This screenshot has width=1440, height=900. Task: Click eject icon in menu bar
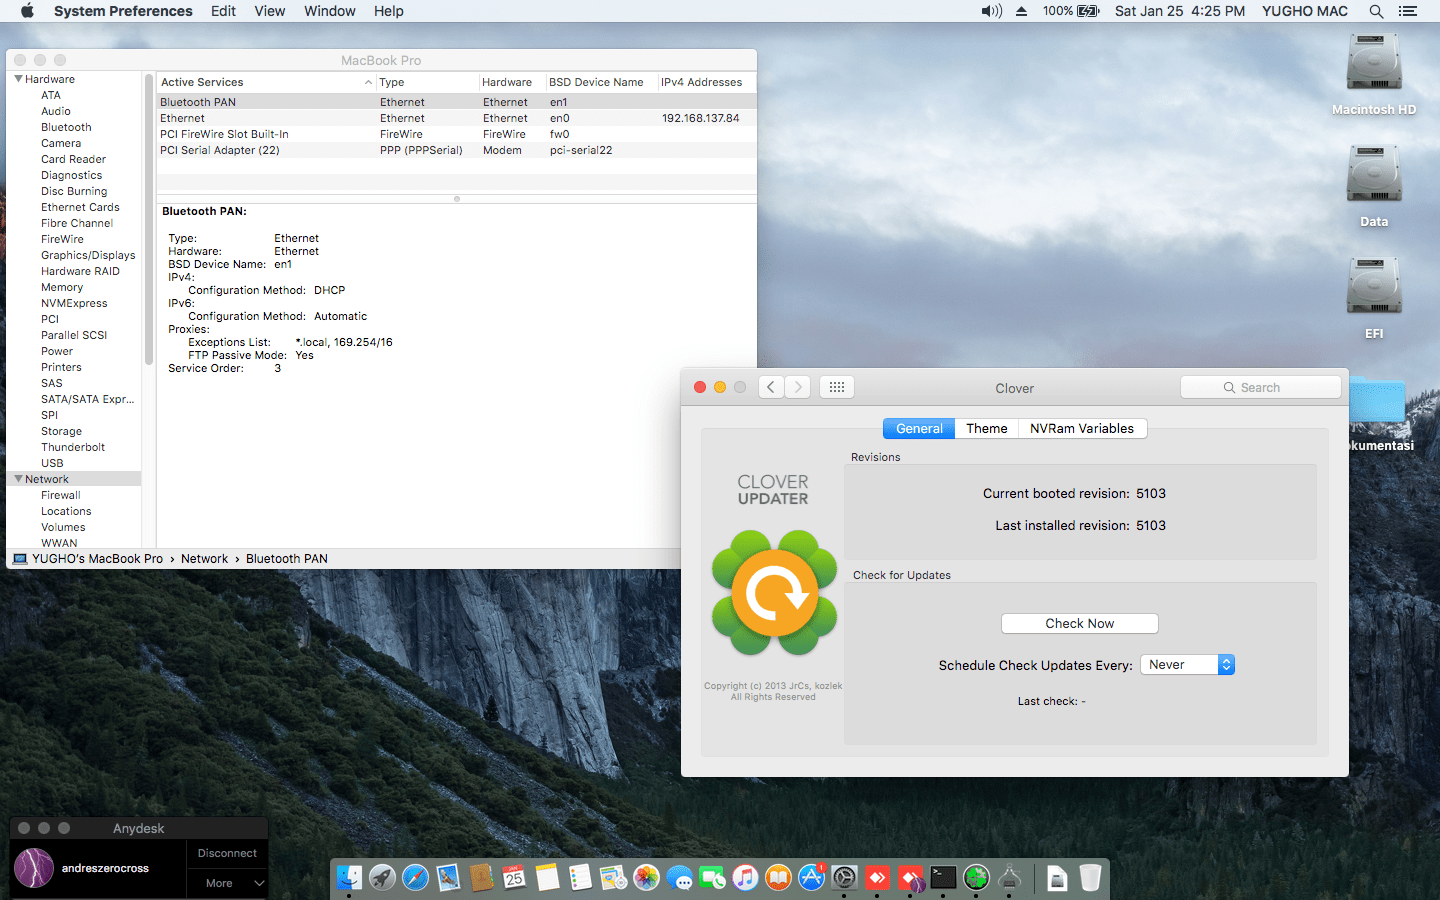click(1021, 11)
